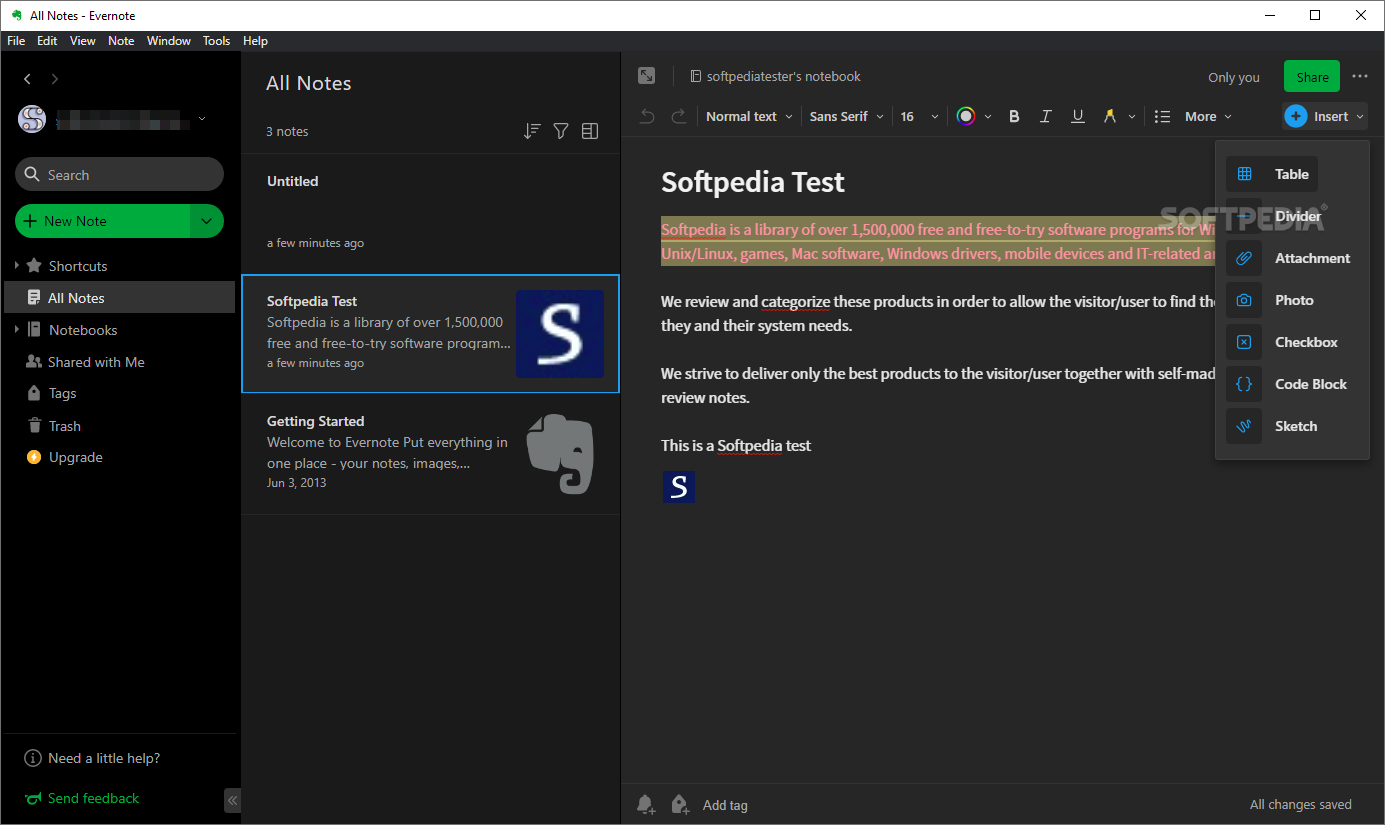Apply italic formatting
Image resolution: width=1385 pixels, height=825 pixels.
(1046, 116)
